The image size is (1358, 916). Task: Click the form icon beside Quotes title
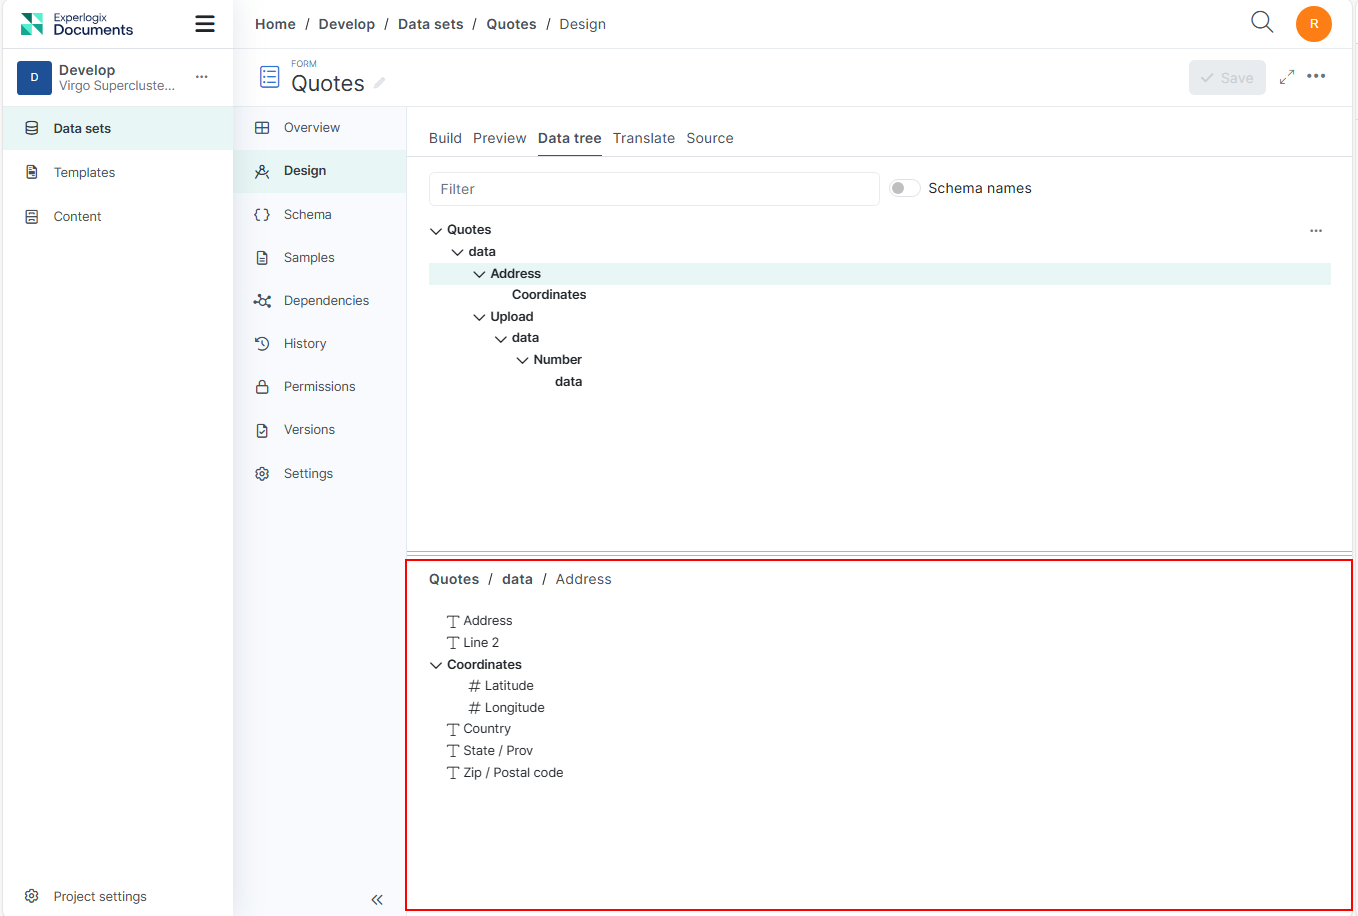pos(269,77)
